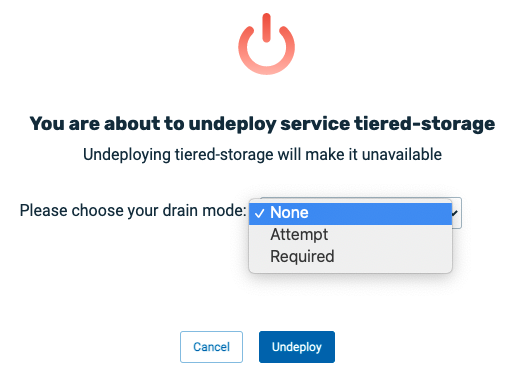
Task: Click the red power icon
Action: click(x=266, y=44)
